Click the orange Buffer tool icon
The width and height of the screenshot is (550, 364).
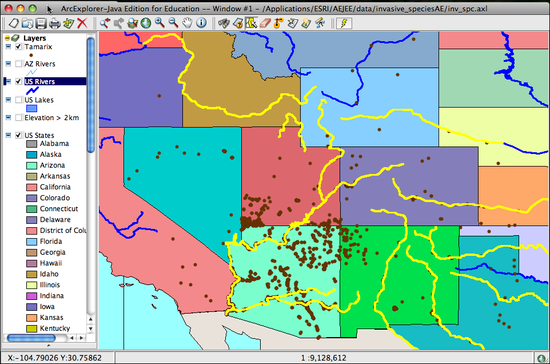(279, 23)
